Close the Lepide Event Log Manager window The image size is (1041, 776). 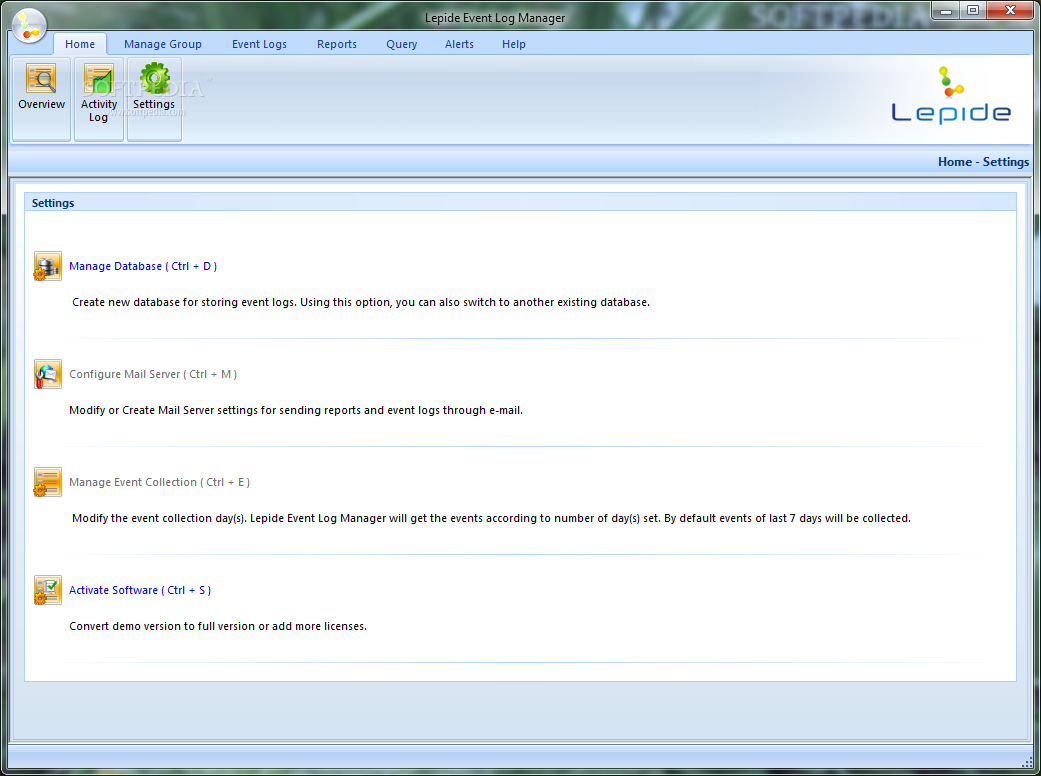click(1010, 11)
